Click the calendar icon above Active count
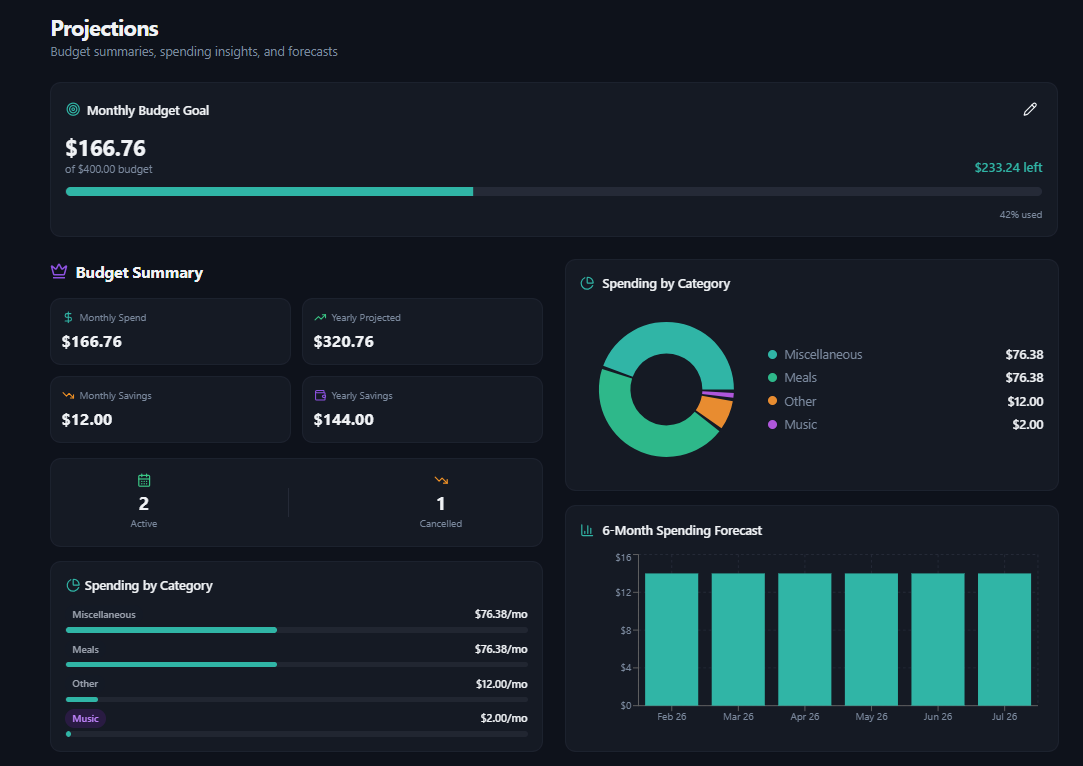Image resolution: width=1083 pixels, height=766 pixels. 144,480
